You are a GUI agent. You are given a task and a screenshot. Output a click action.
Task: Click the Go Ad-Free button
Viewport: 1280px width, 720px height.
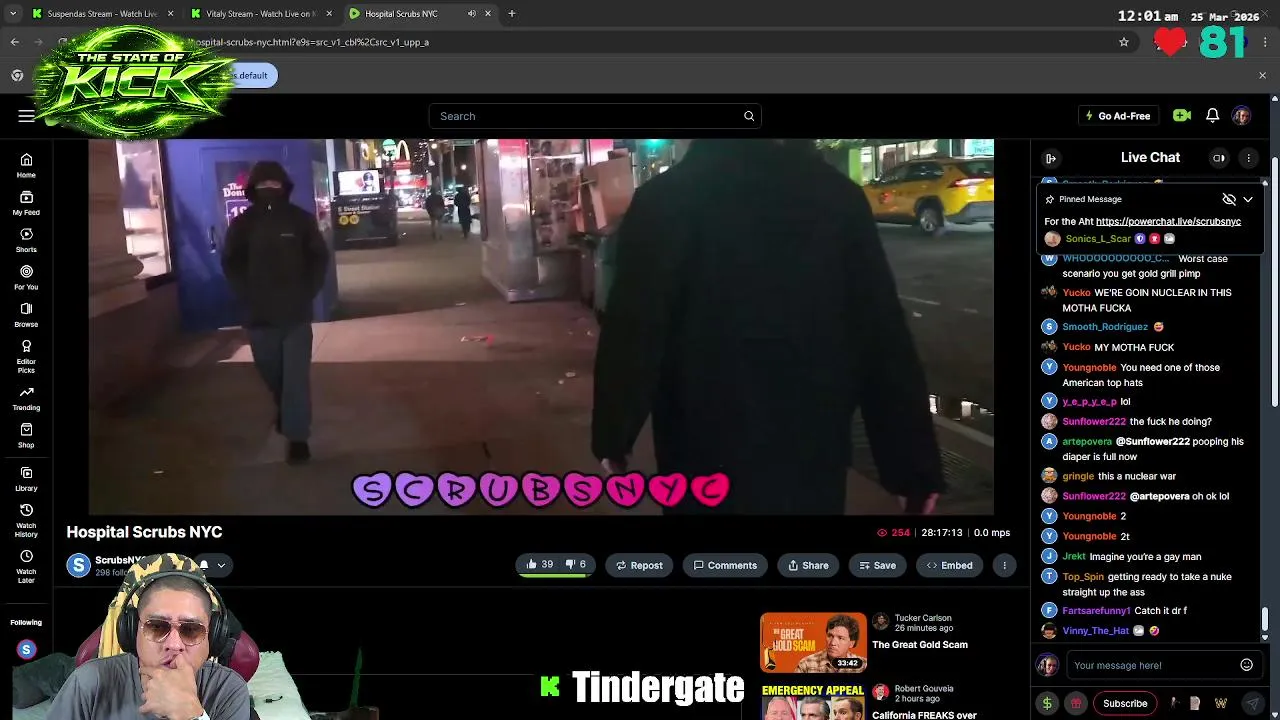tap(1117, 116)
